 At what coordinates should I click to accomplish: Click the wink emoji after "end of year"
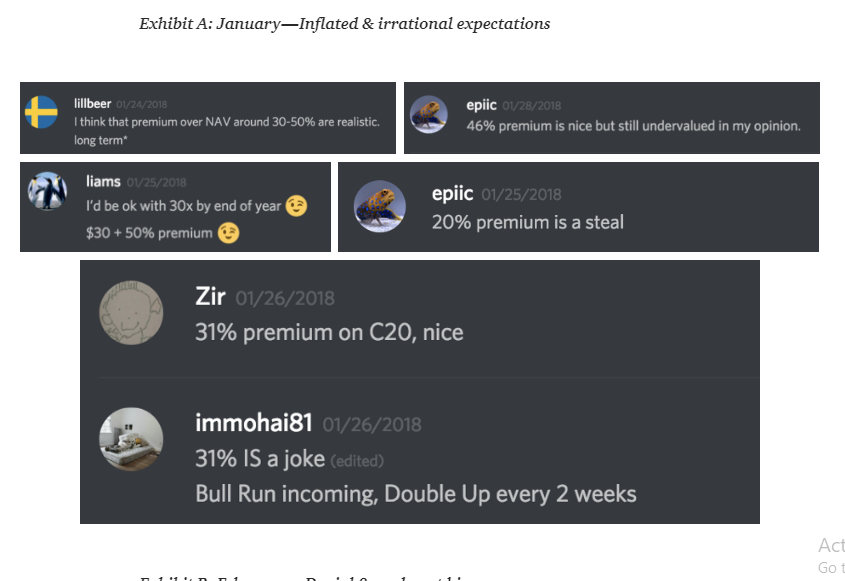pyautogui.click(x=296, y=206)
